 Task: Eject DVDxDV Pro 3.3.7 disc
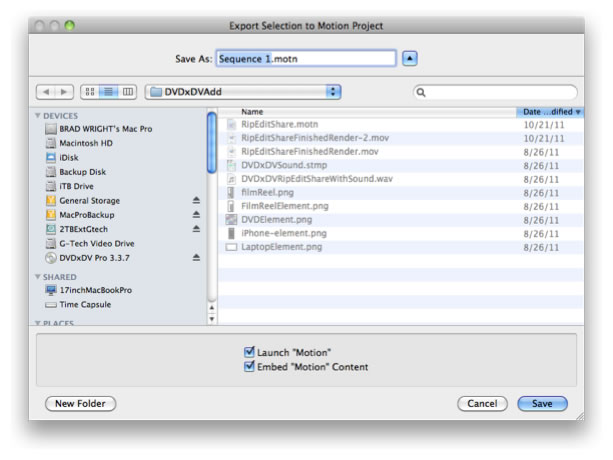tap(196, 258)
